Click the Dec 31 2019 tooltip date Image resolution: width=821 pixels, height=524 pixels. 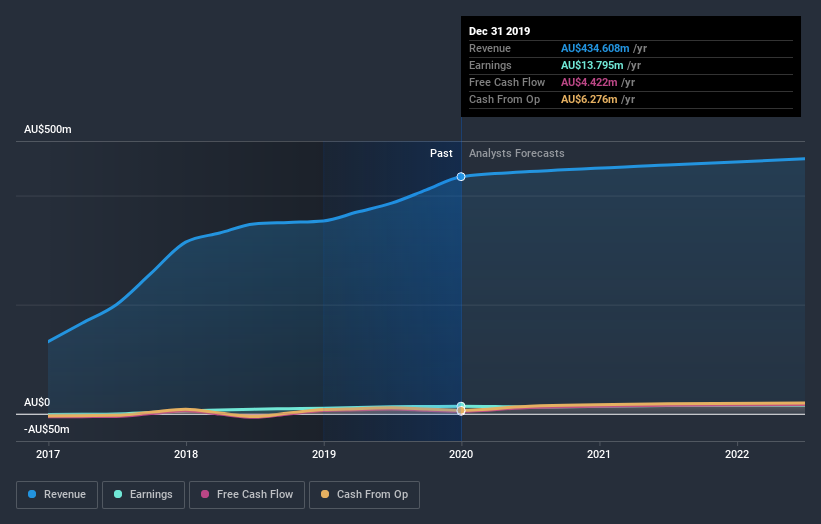pyautogui.click(x=500, y=31)
